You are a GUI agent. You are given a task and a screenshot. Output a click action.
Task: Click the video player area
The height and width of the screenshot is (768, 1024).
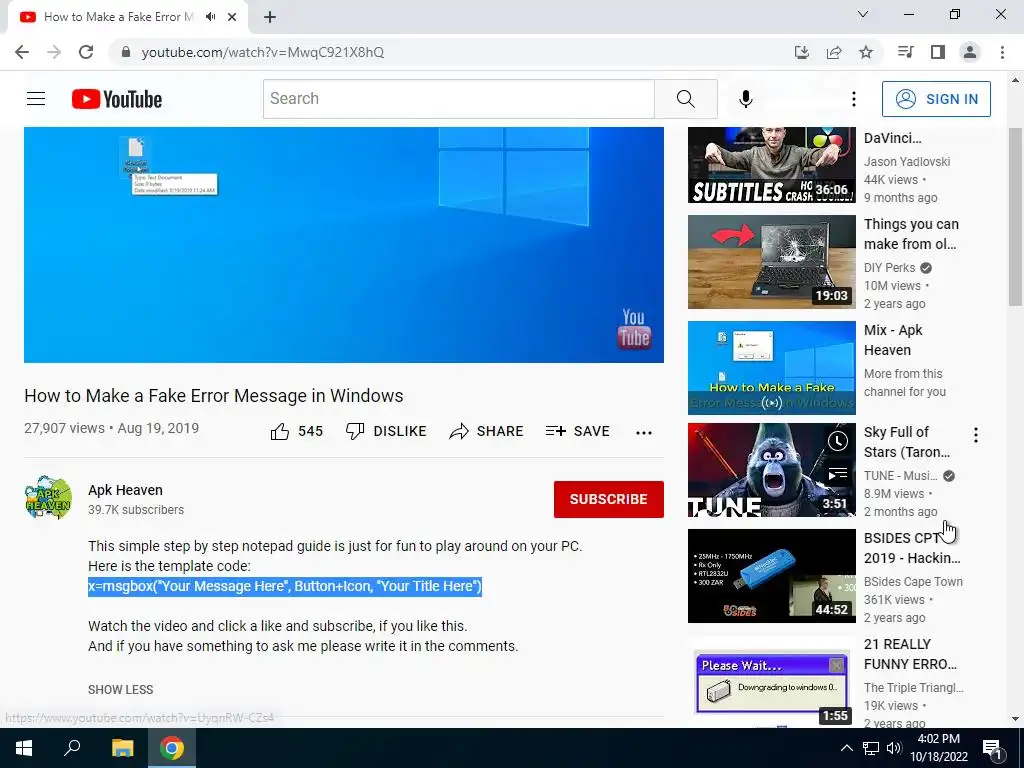click(344, 245)
